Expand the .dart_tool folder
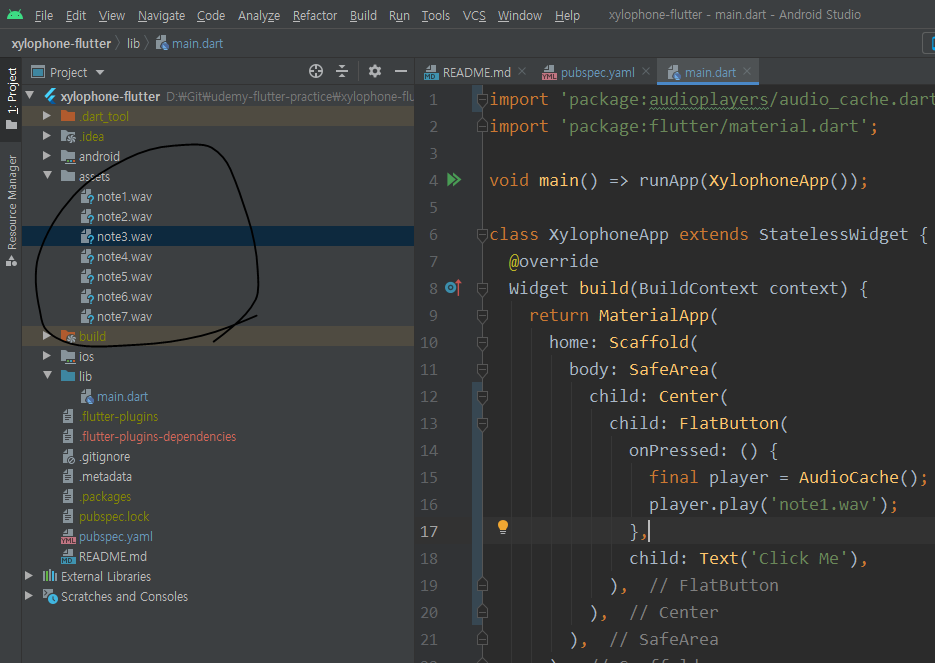 tap(47, 116)
